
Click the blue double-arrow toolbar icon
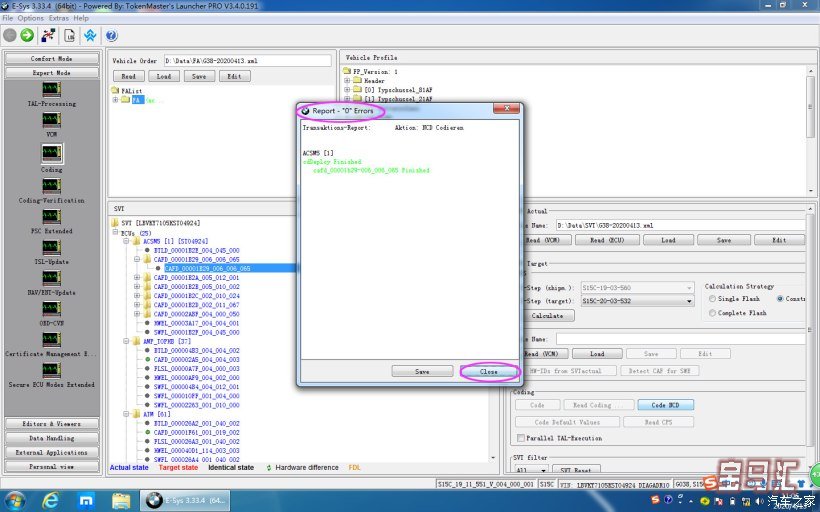coord(90,35)
